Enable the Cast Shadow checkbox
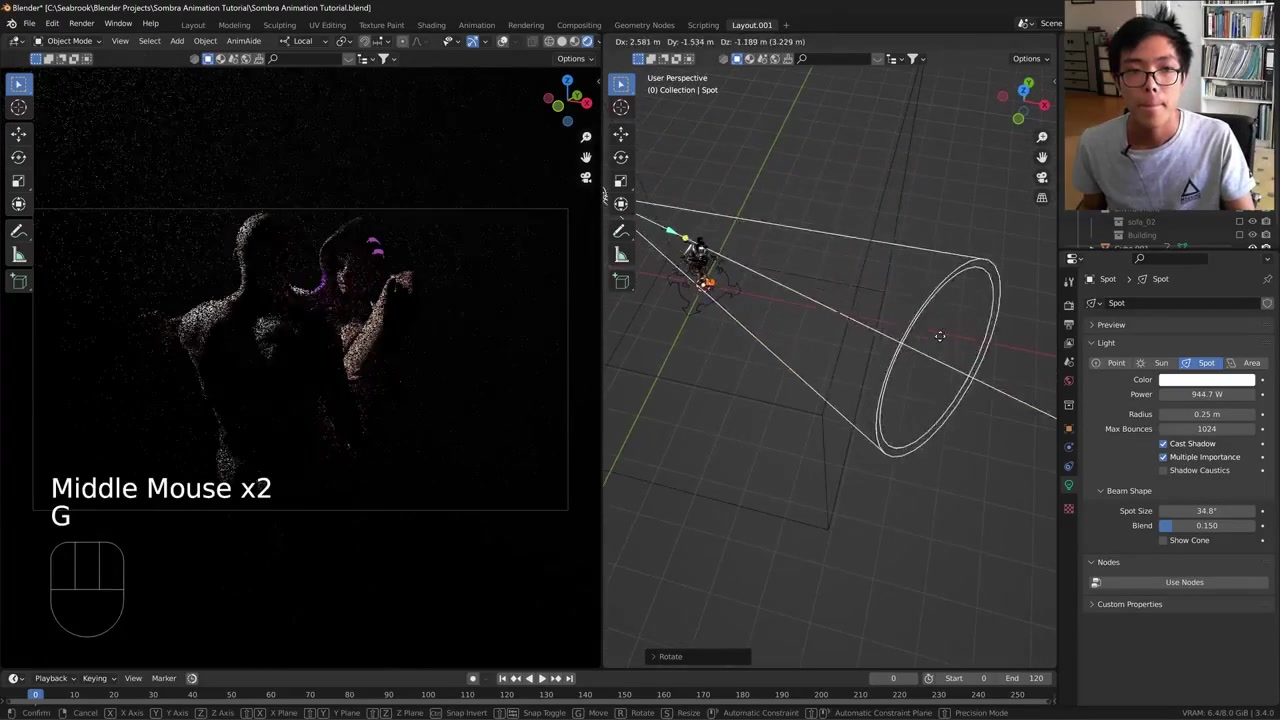Image resolution: width=1280 pixels, height=720 pixels. tap(1163, 444)
